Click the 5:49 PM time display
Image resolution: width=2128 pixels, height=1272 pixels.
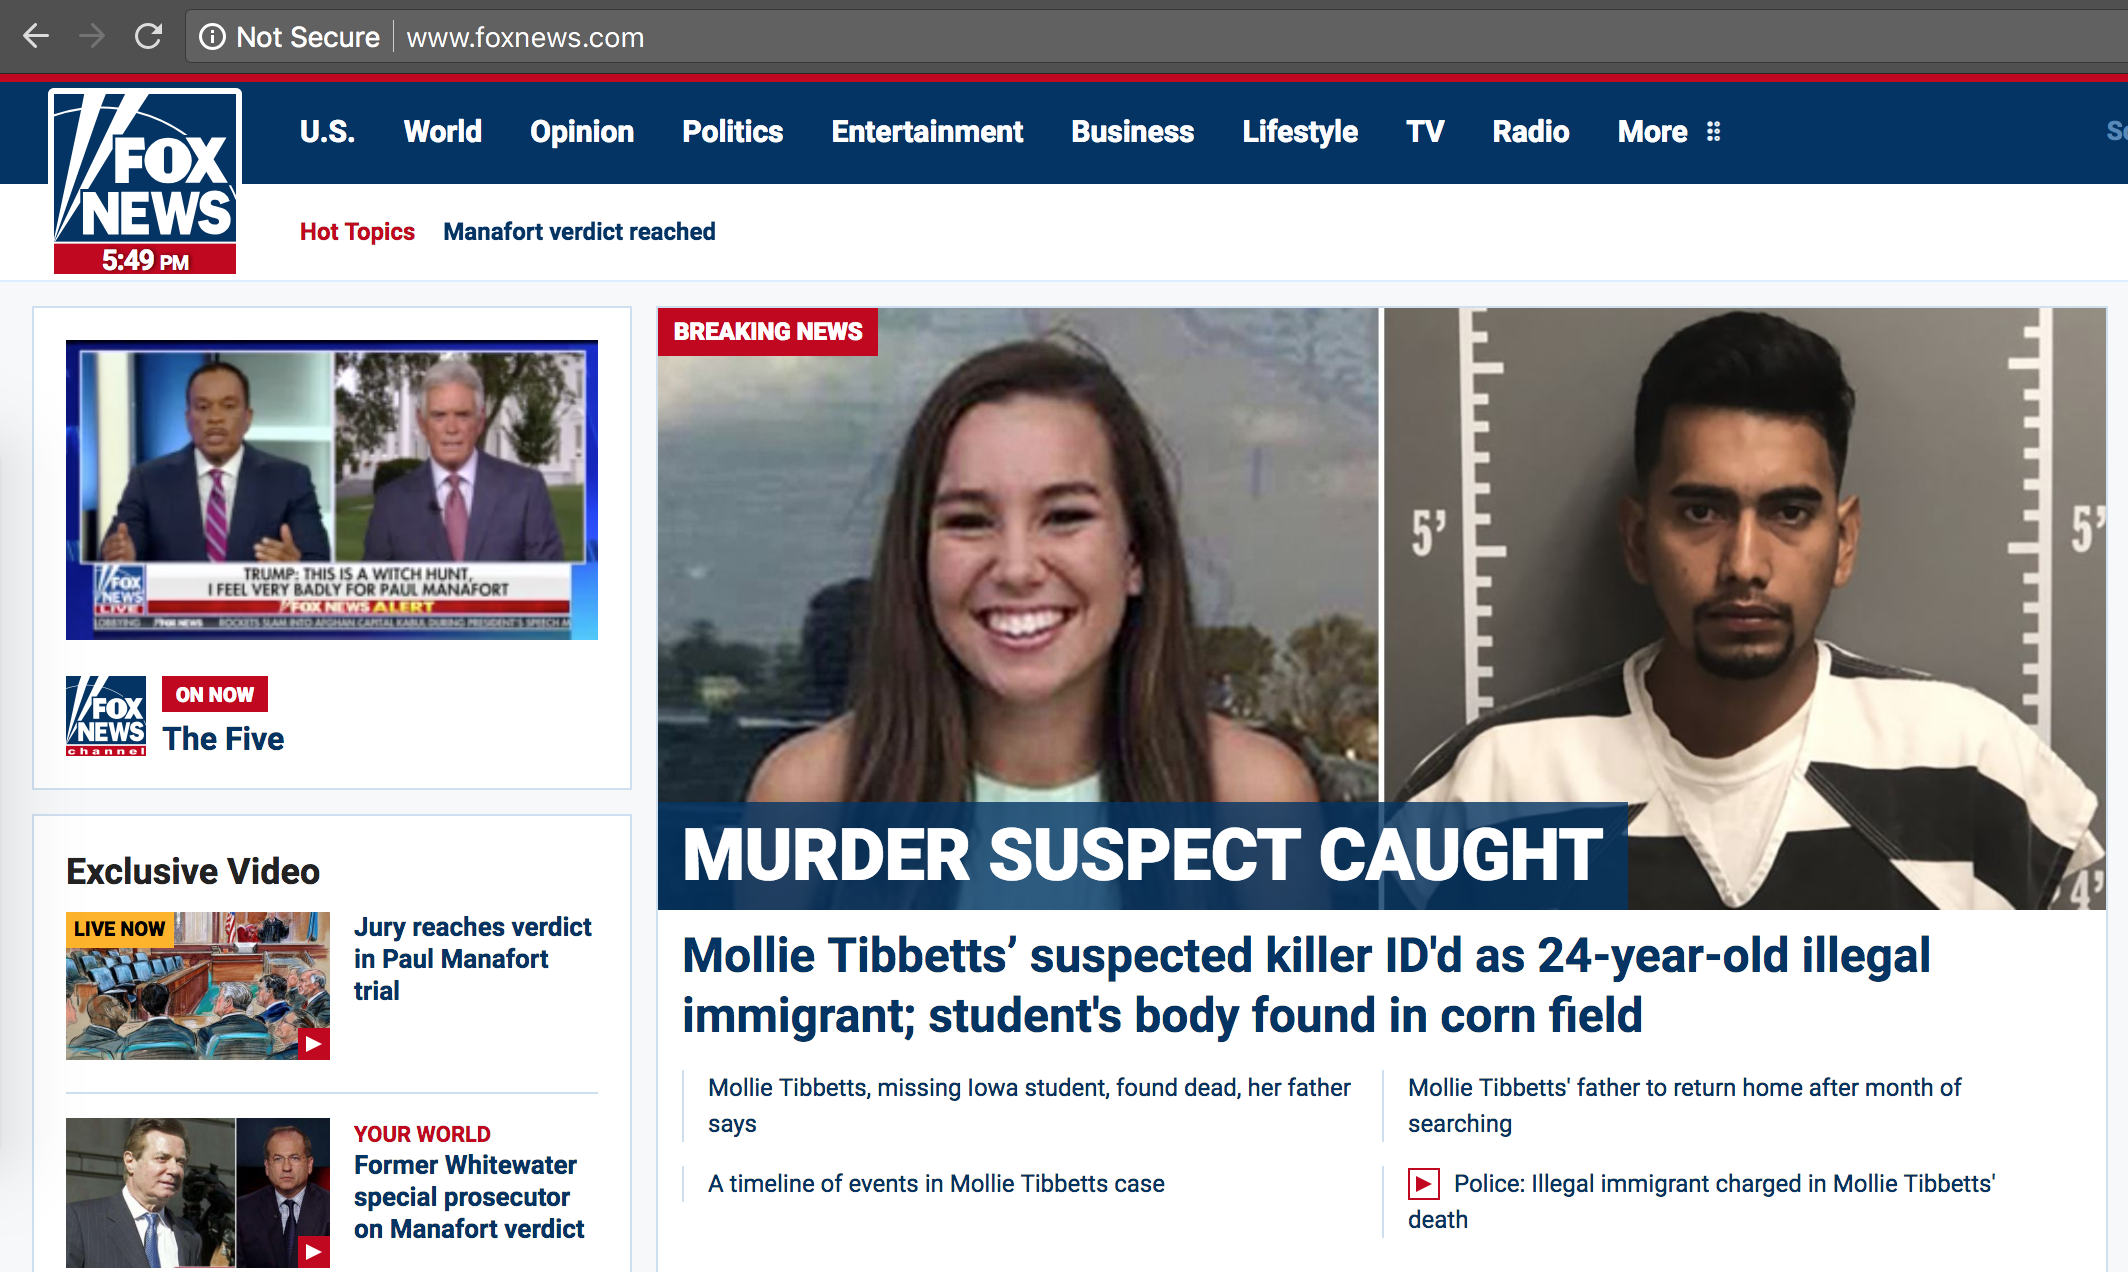coord(145,260)
